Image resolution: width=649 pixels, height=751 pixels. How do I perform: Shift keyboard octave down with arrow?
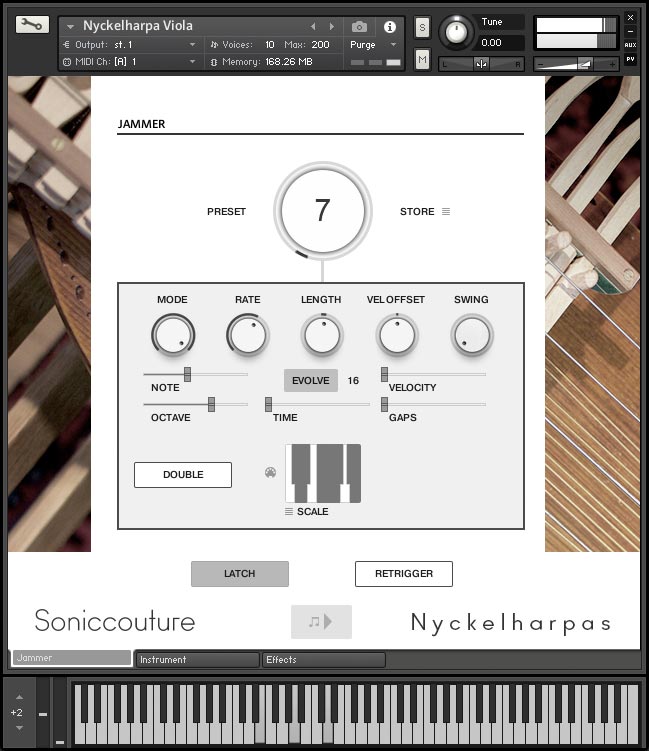[x=19, y=728]
